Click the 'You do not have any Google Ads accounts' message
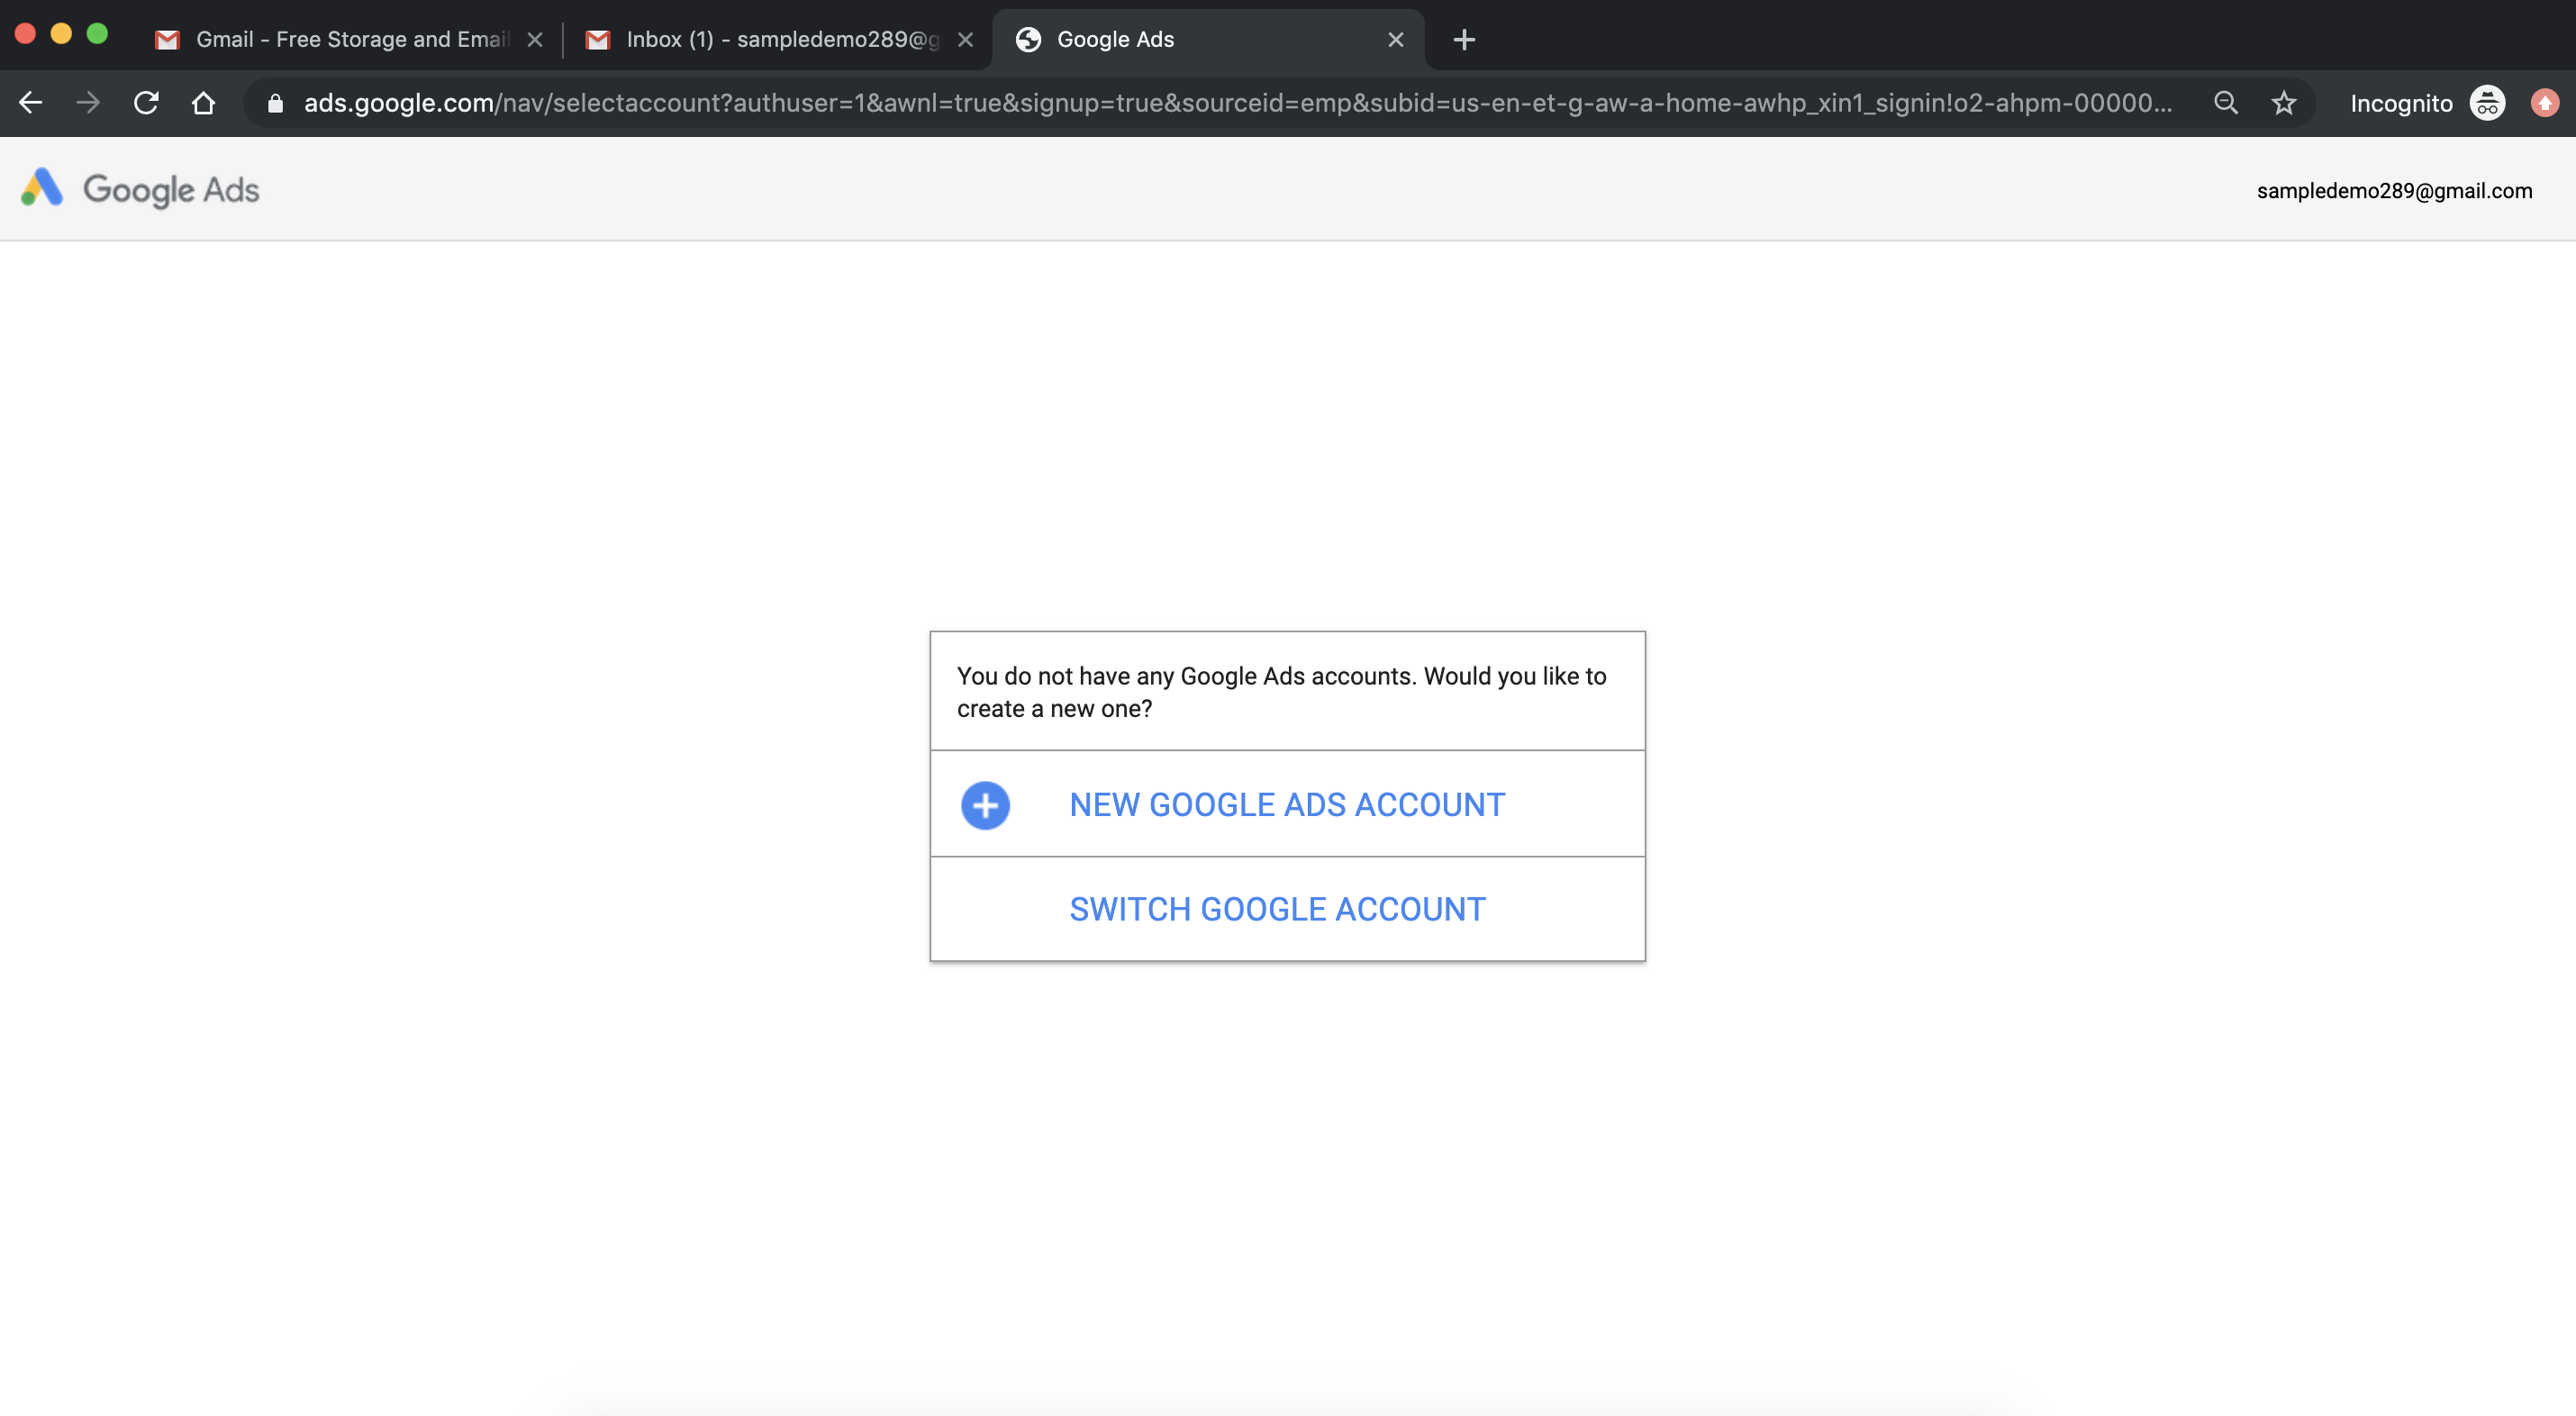 pos(1281,692)
